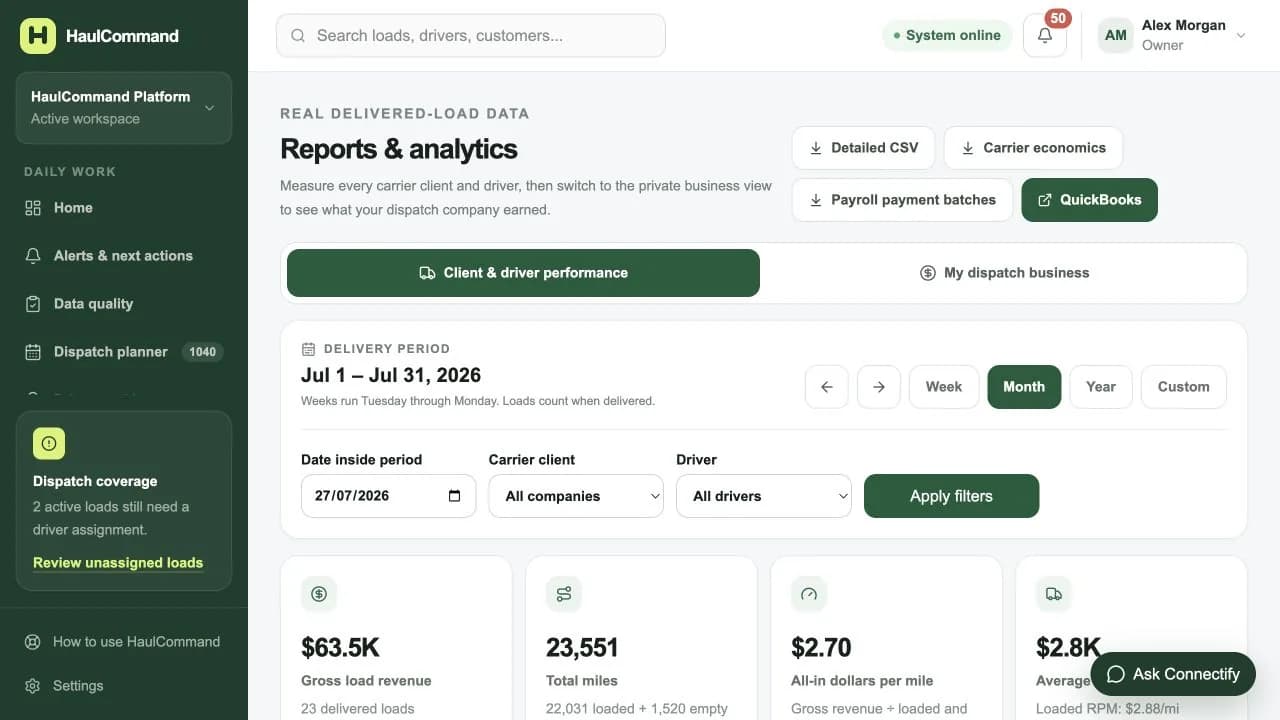Click the QuickBooks external link icon

click(1045, 200)
